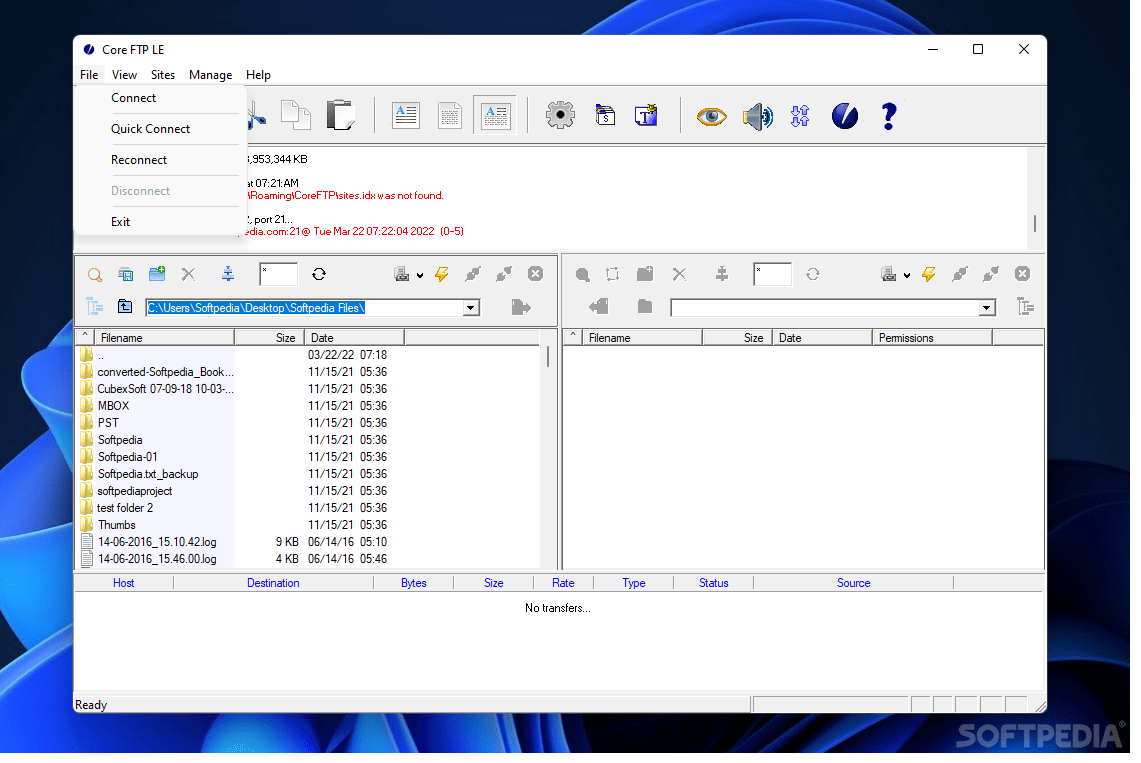Open the Sites menu
Image resolution: width=1141 pixels, height=763 pixels.
pyautogui.click(x=163, y=75)
